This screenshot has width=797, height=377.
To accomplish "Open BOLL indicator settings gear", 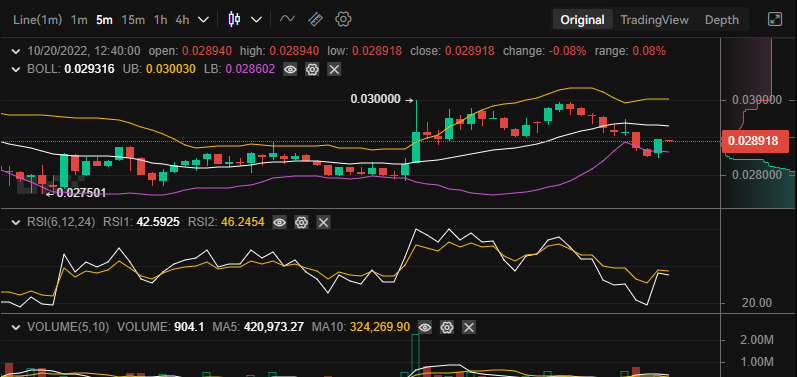I will click(x=312, y=70).
